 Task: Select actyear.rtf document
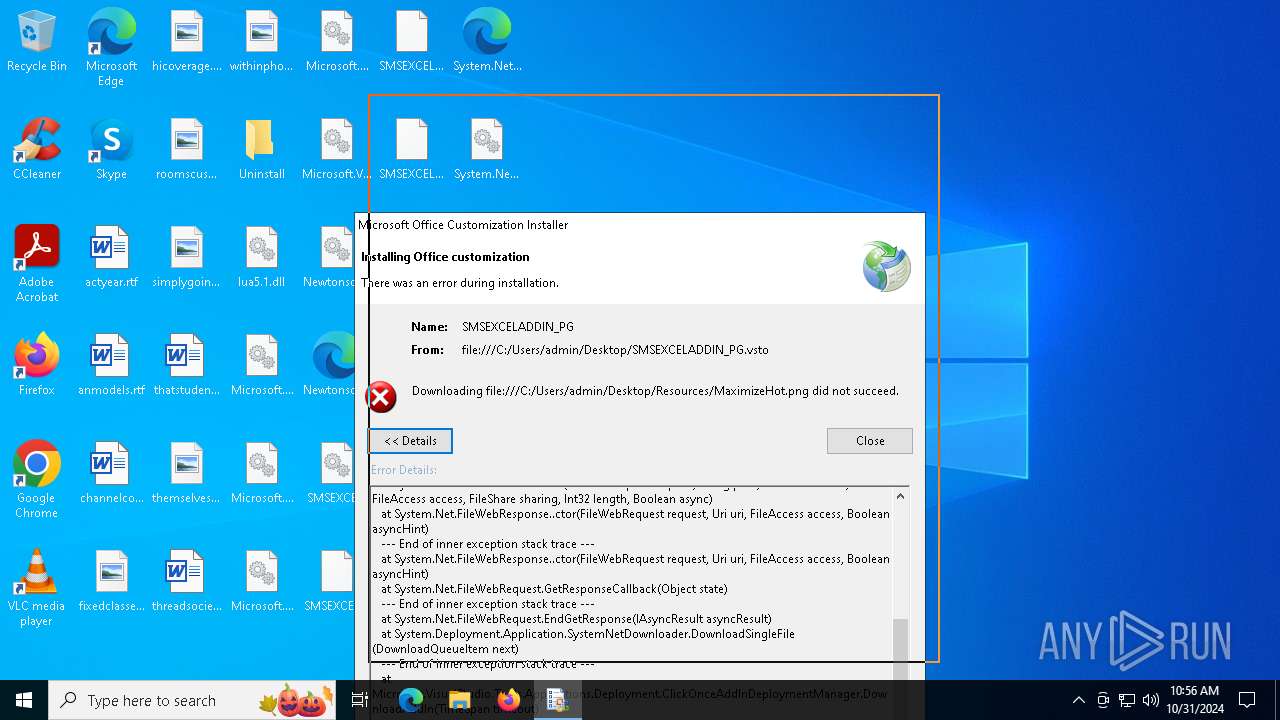(x=111, y=258)
